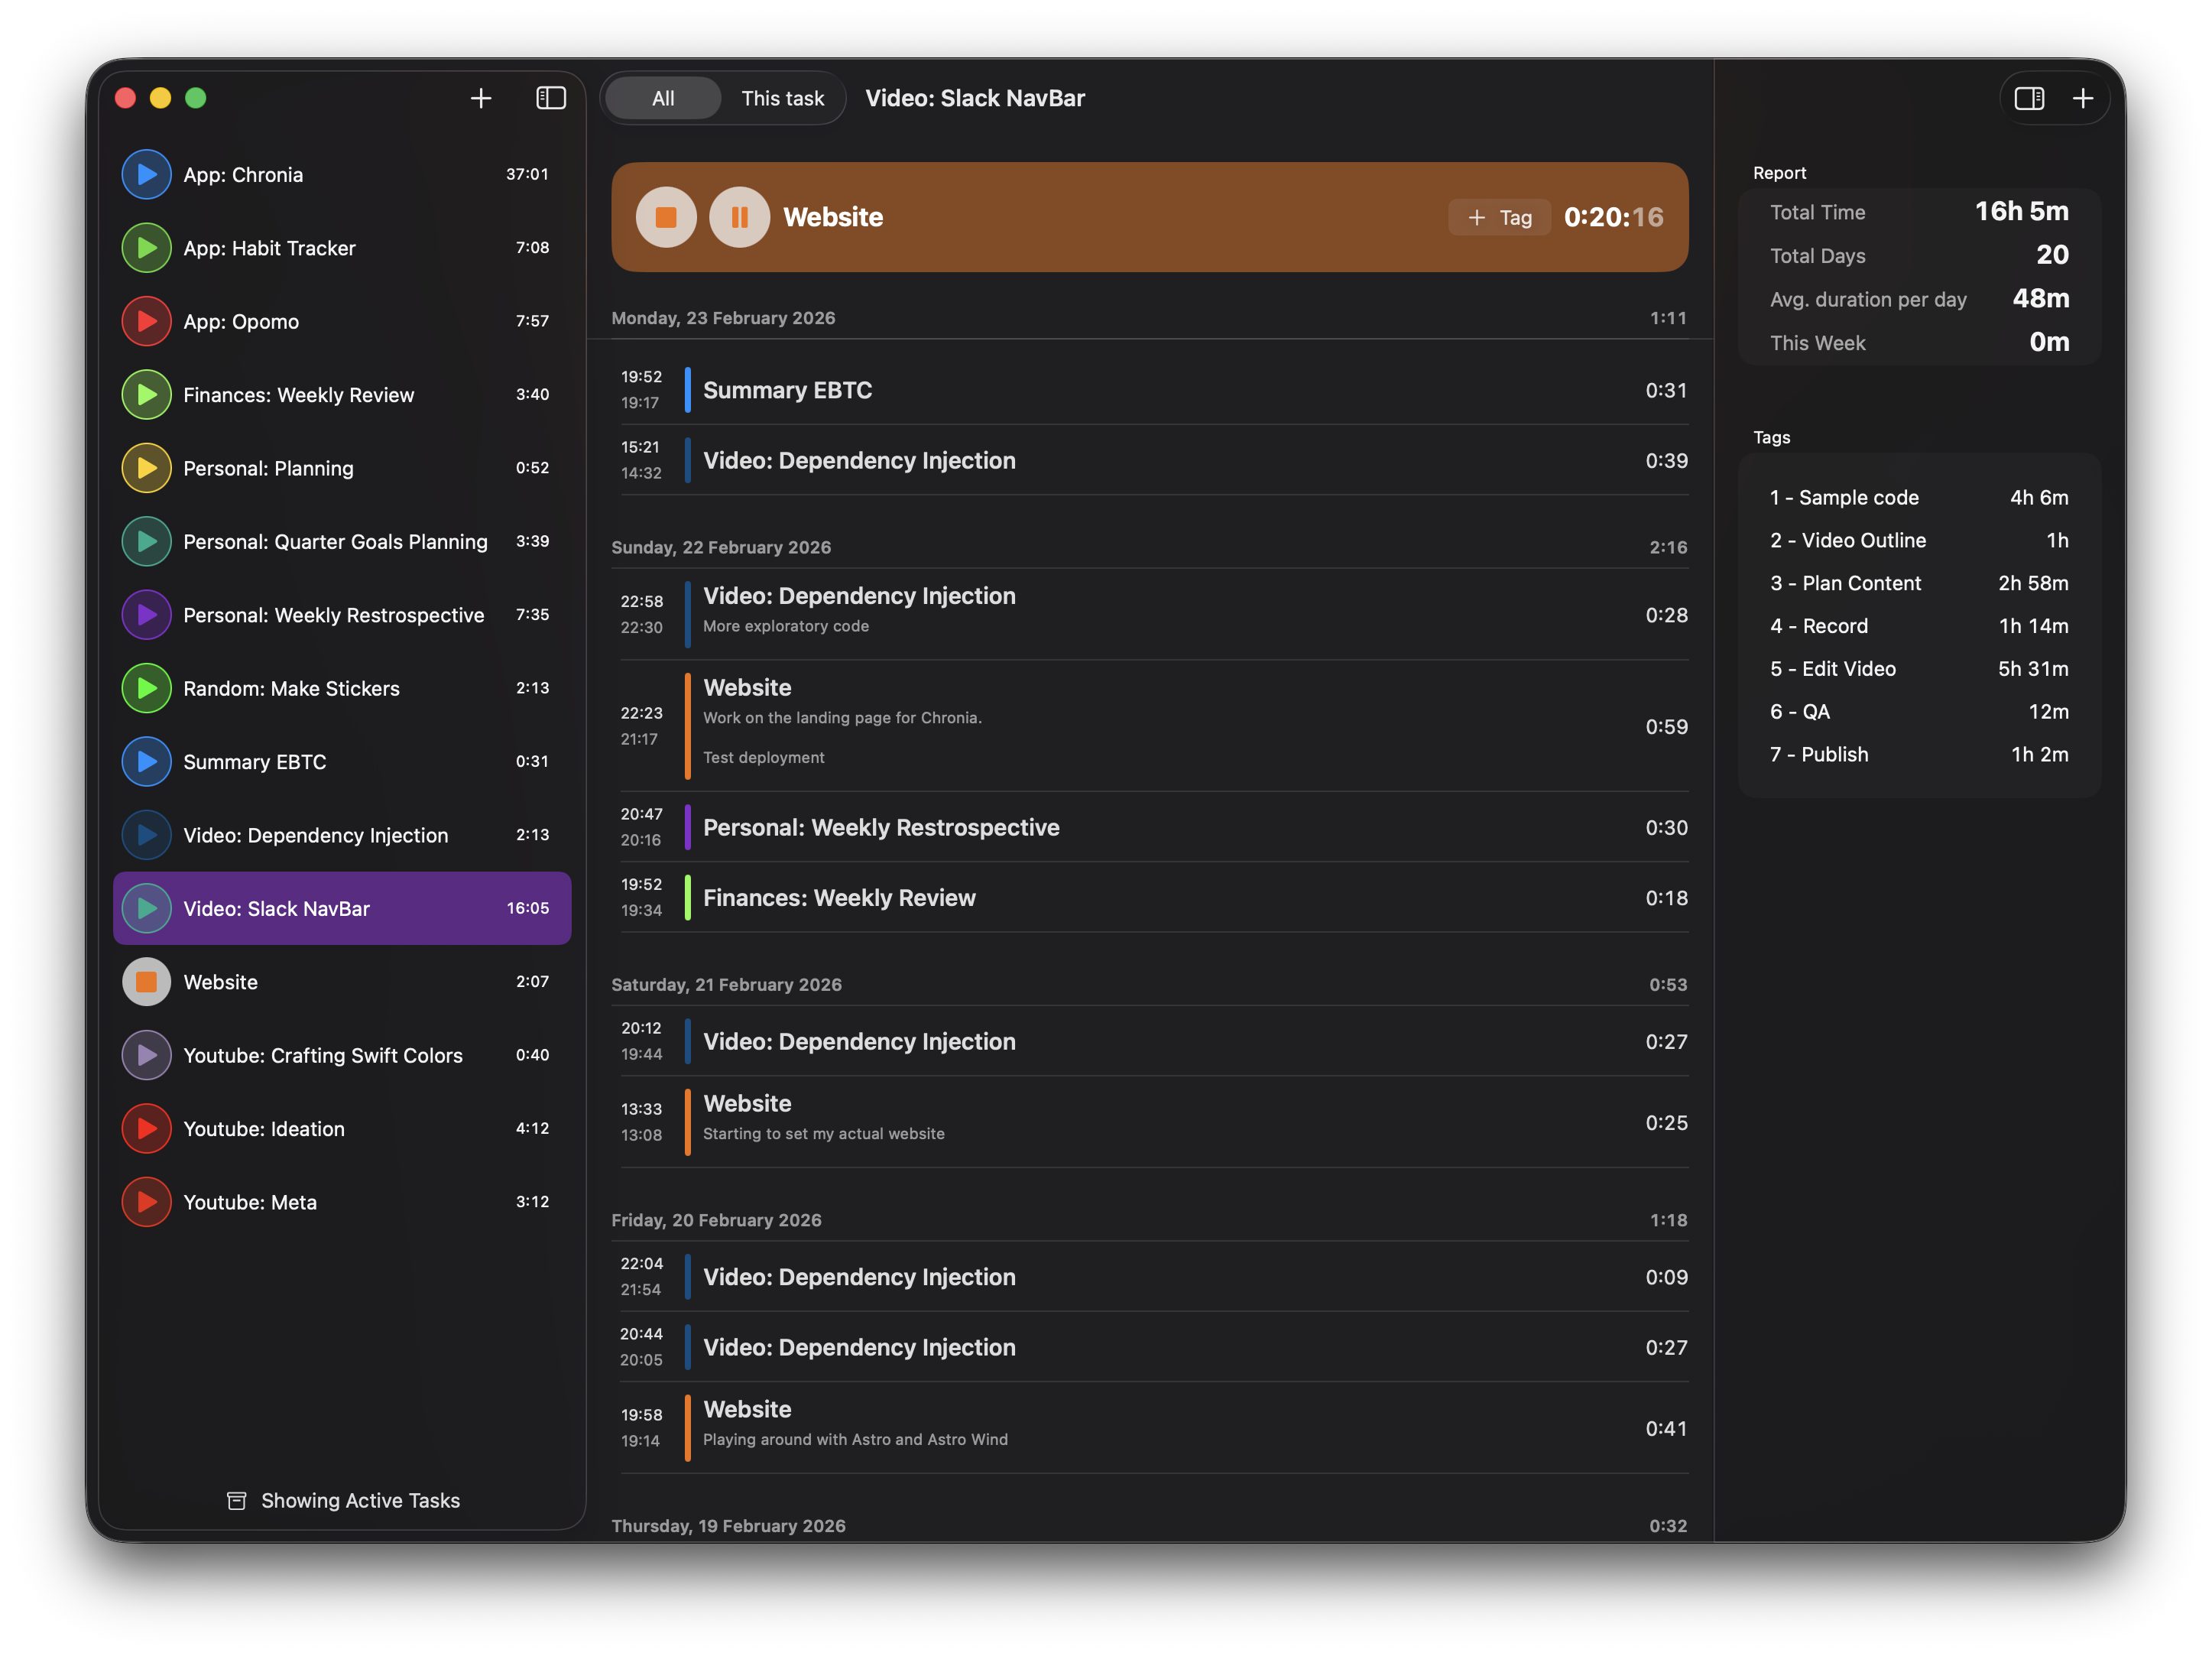The height and width of the screenshot is (1656, 2212).
Task: Toggle the left sidebar visibility
Action: [550, 98]
